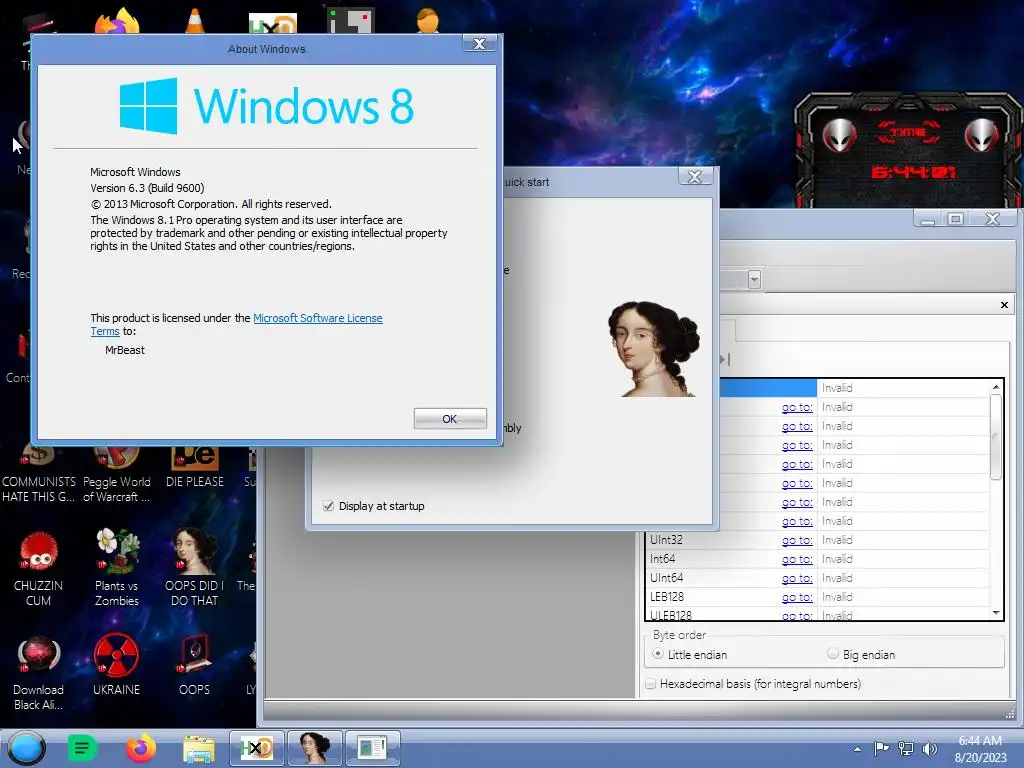The image size is (1024, 768).
Task: Close the Quick start dialog
Action: click(695, 176)
